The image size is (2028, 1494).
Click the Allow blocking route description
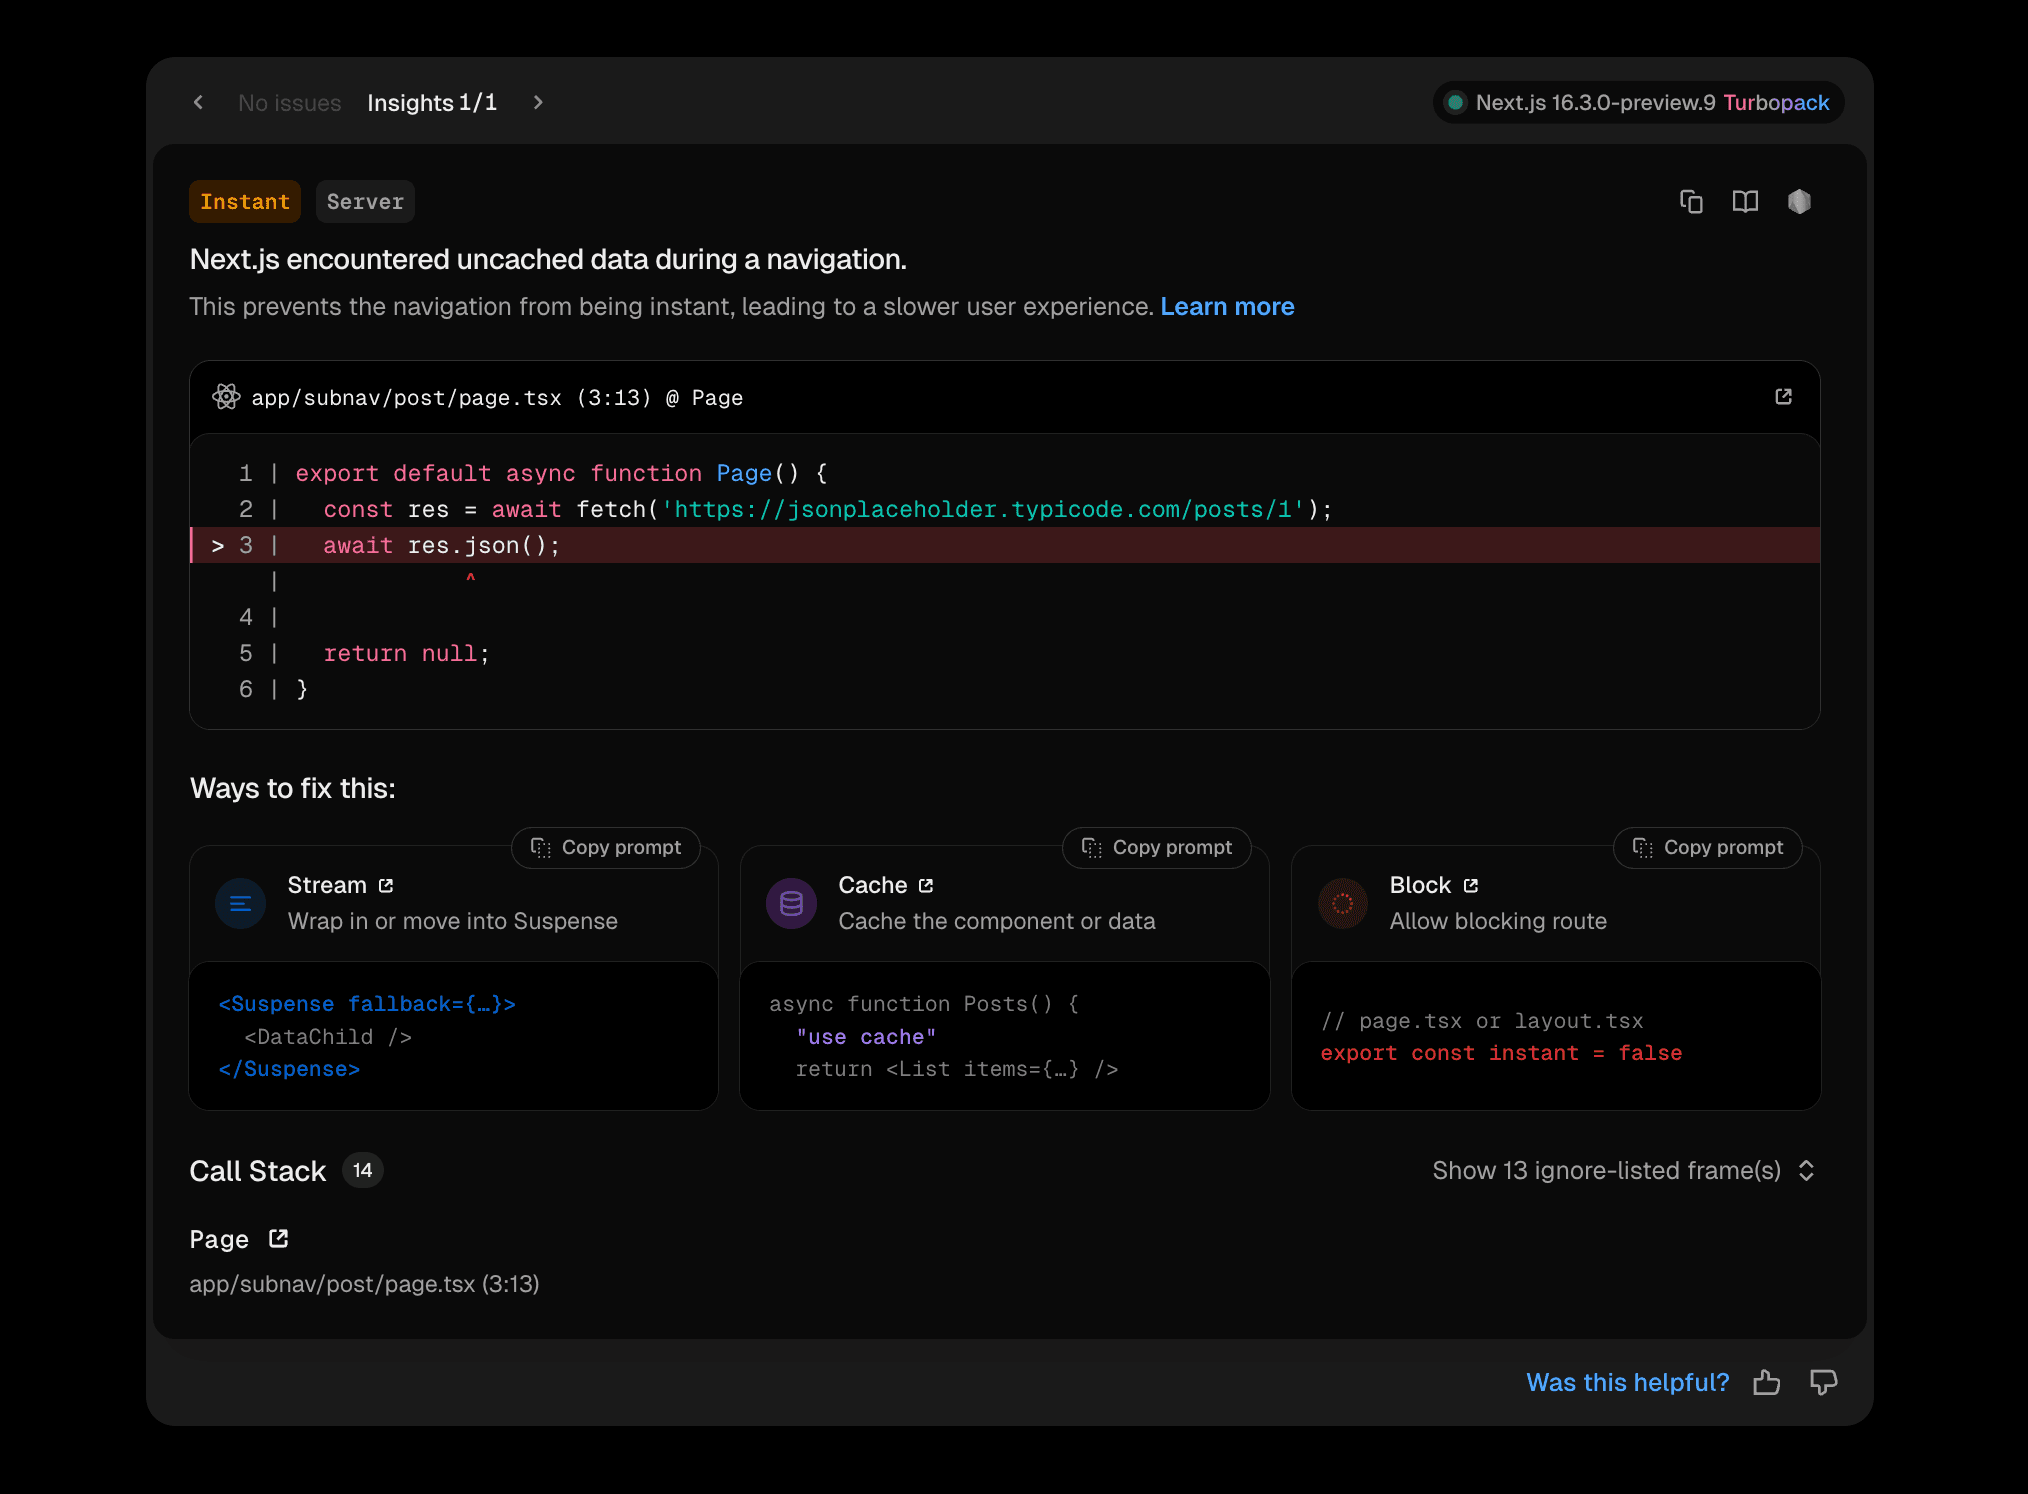(x=1498, y=921)
